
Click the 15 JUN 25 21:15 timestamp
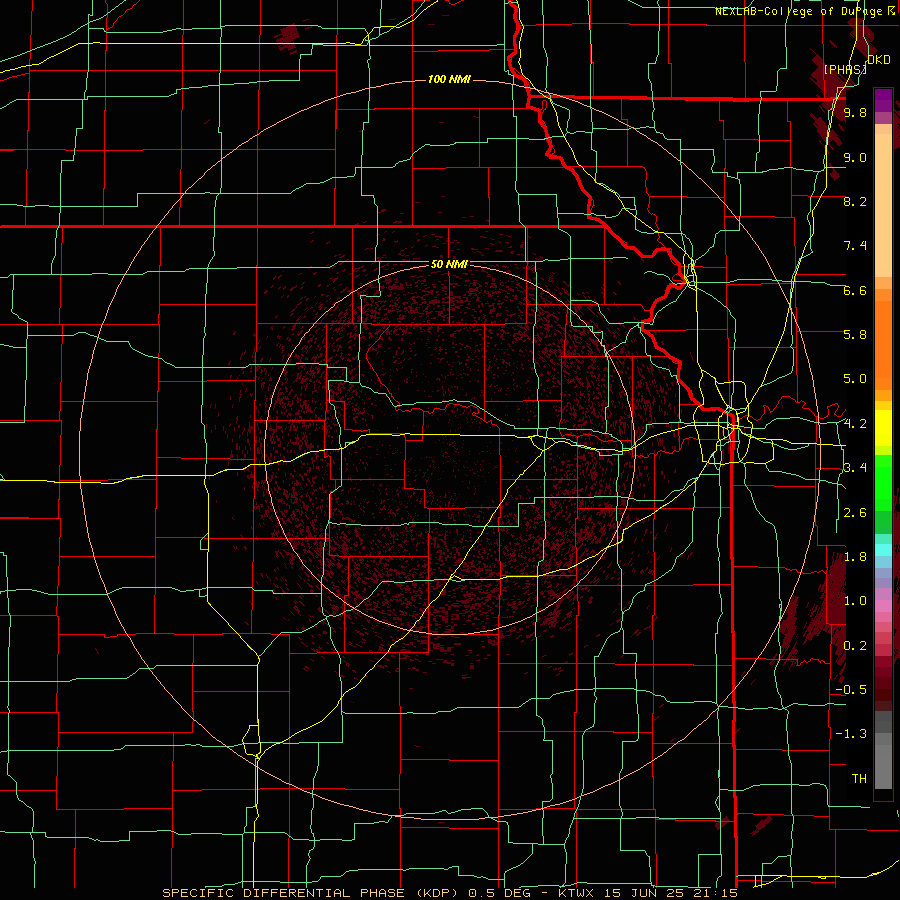[673, 893]
